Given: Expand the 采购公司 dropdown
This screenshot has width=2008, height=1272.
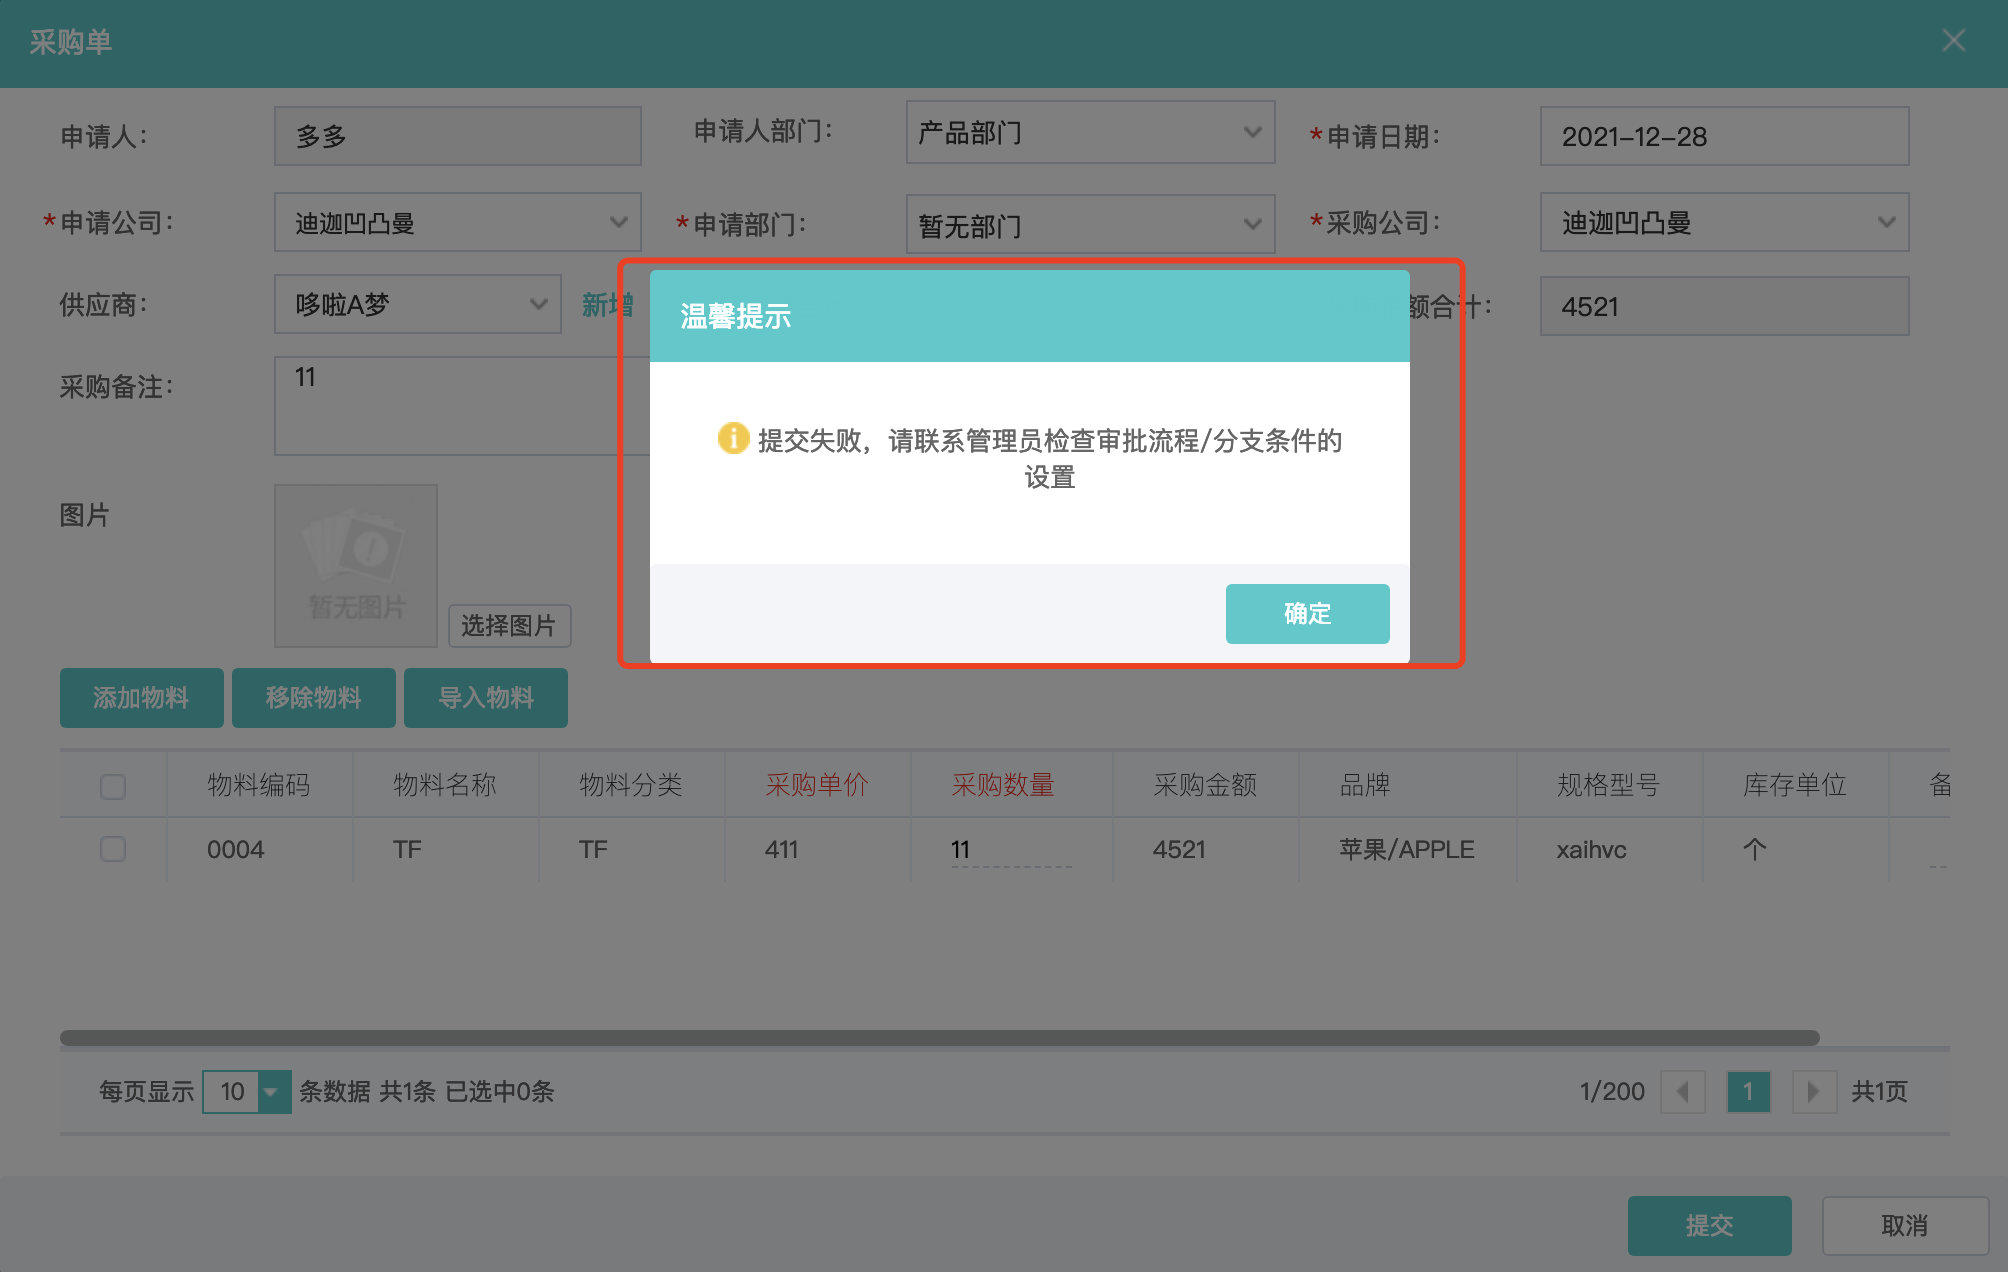Looking at the screenshot, I should click(x=1724, y=222).
